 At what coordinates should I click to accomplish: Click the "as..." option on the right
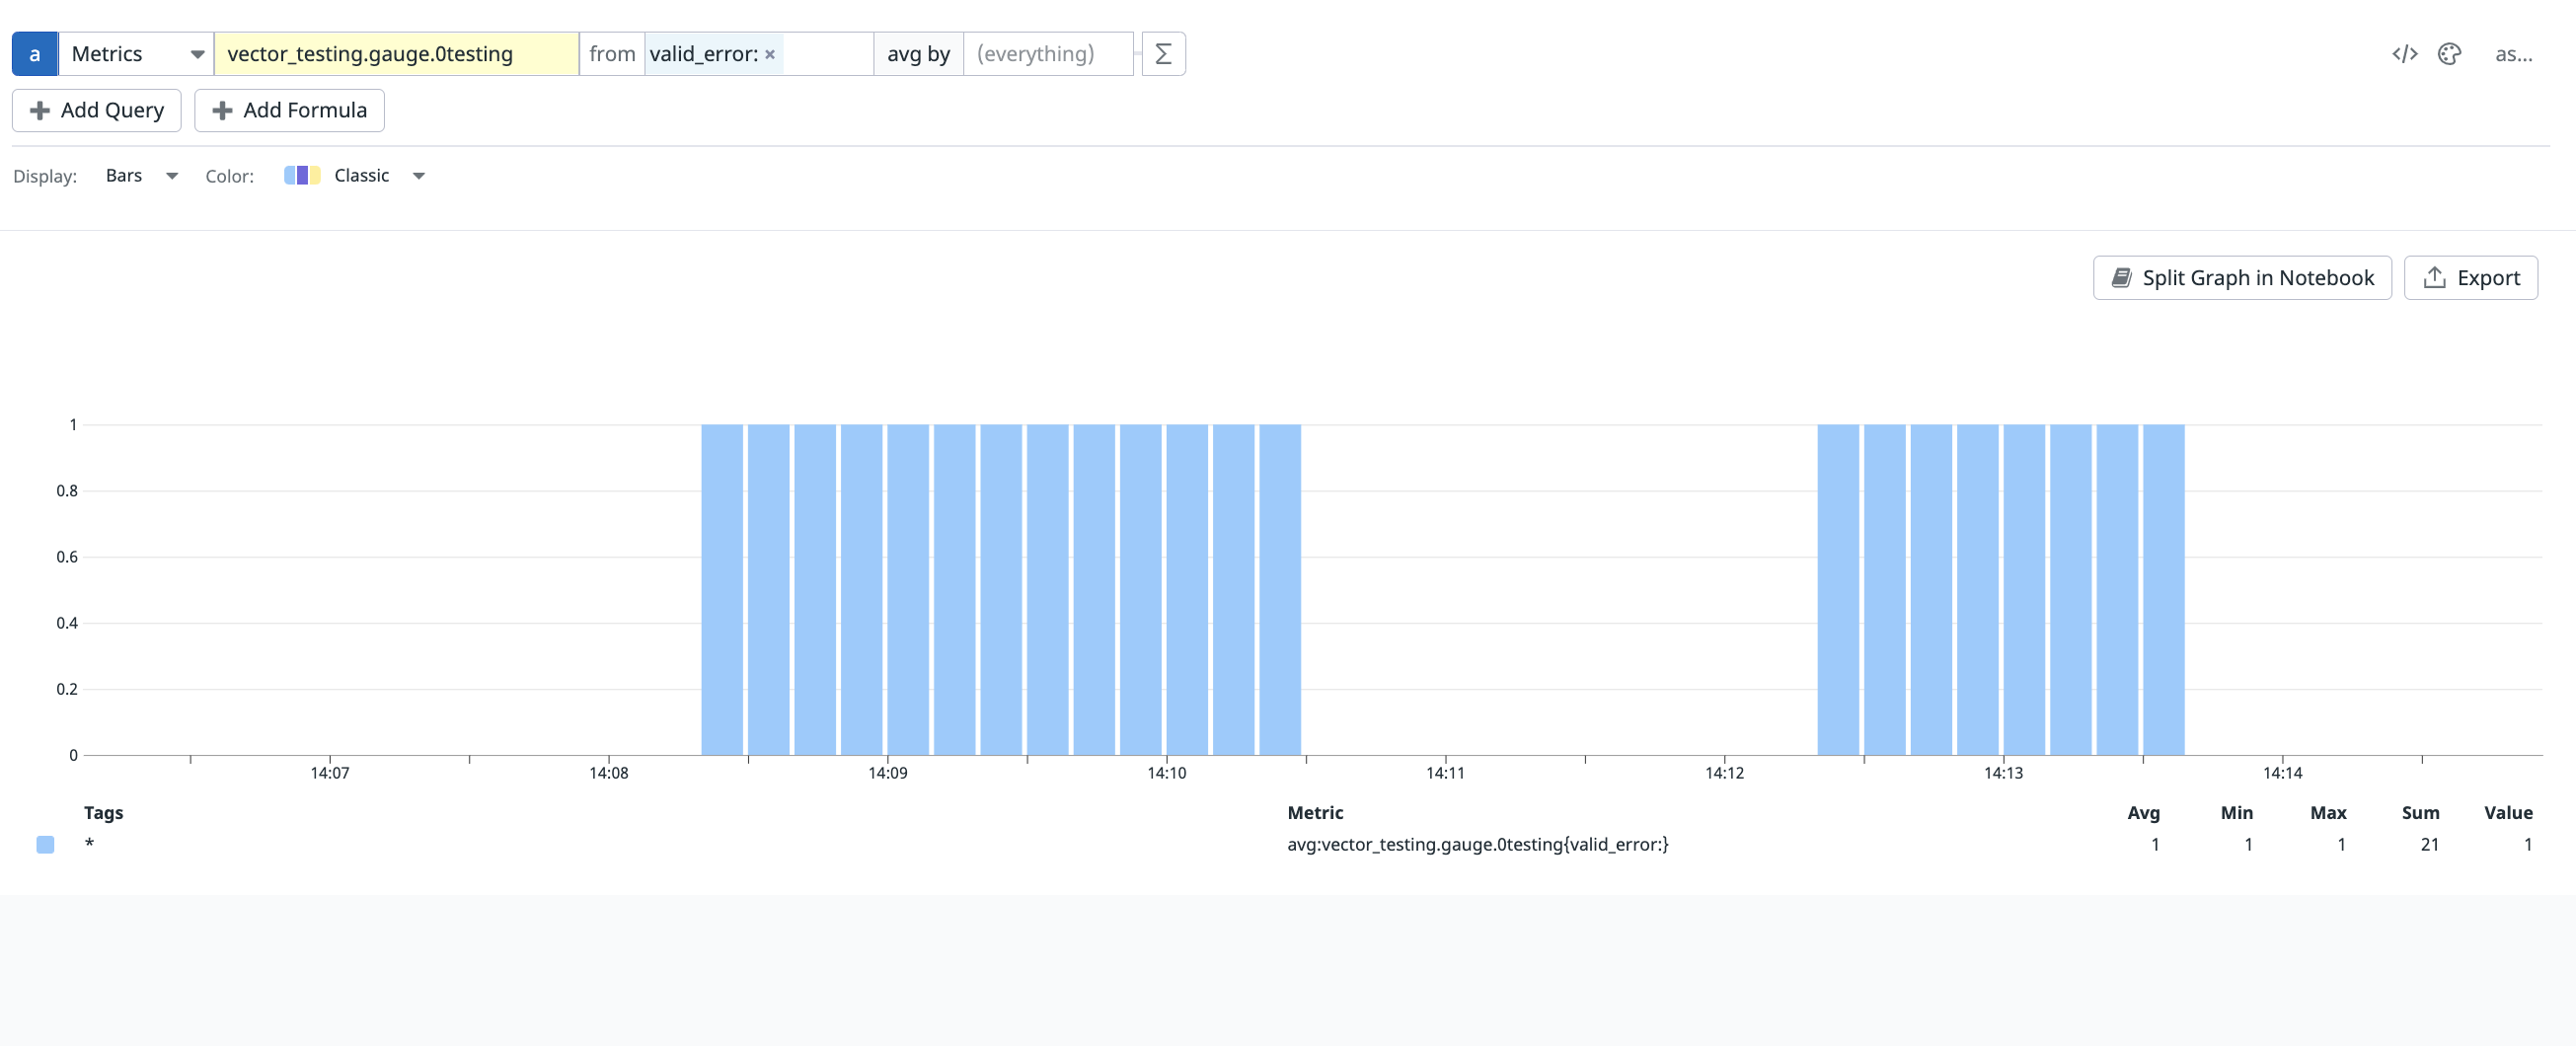(2516, 53)
